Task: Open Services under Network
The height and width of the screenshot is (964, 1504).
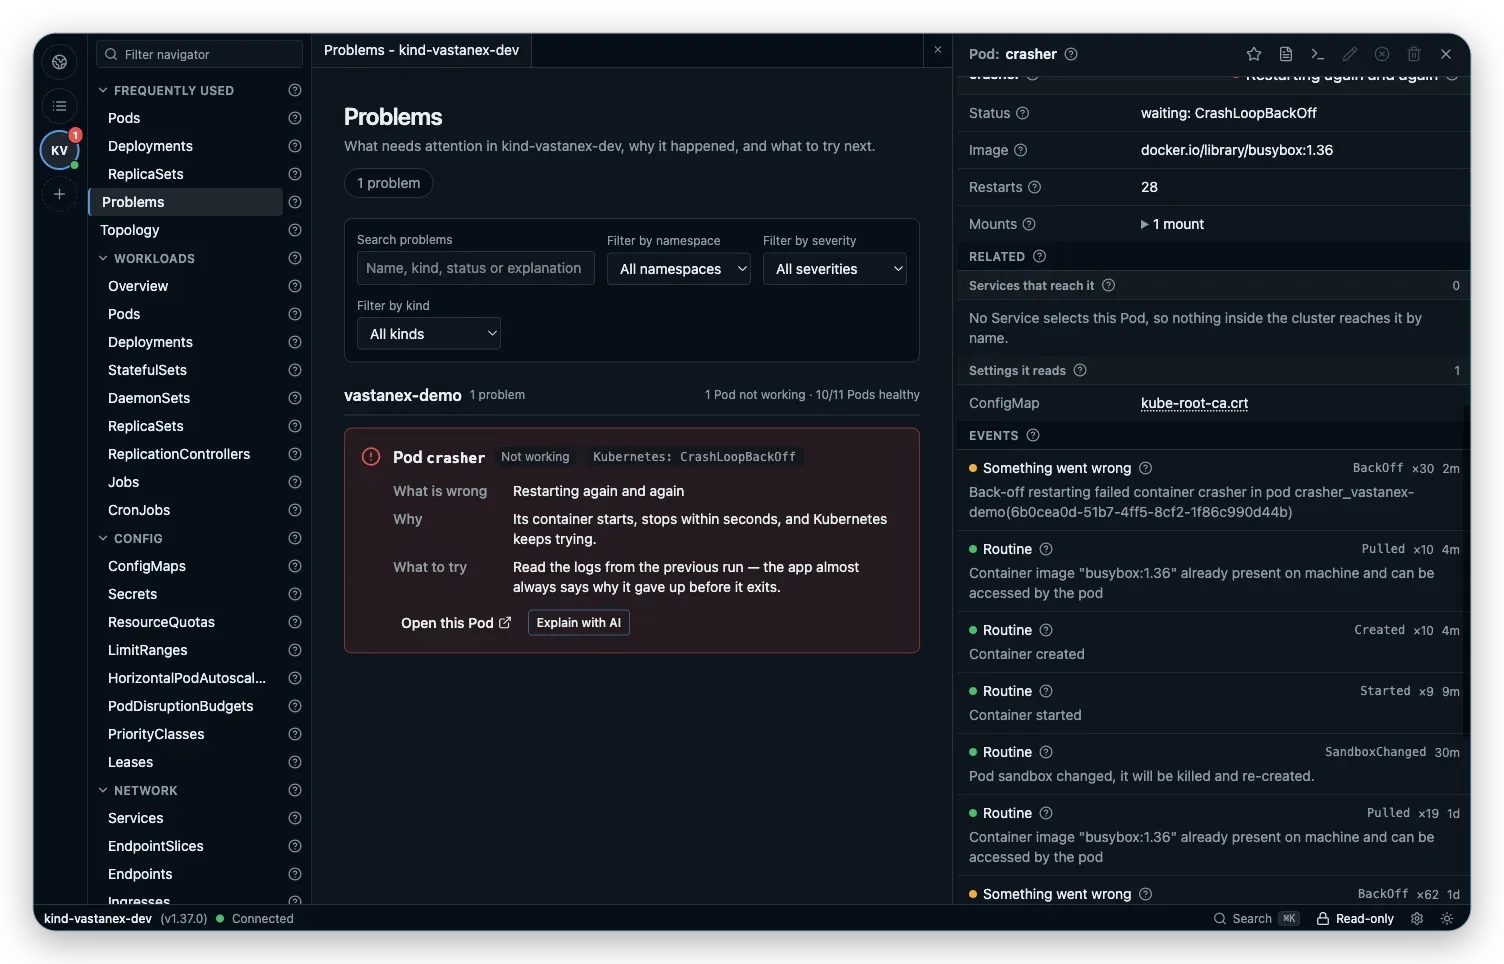Action: [135, 818]
